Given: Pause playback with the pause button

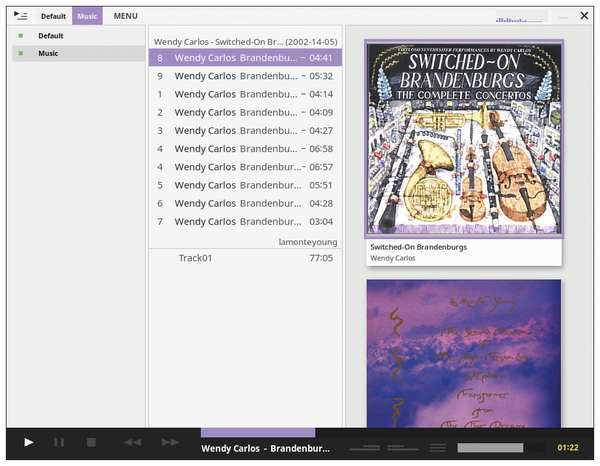Looking at the screenshot, I should coord(59,442).
